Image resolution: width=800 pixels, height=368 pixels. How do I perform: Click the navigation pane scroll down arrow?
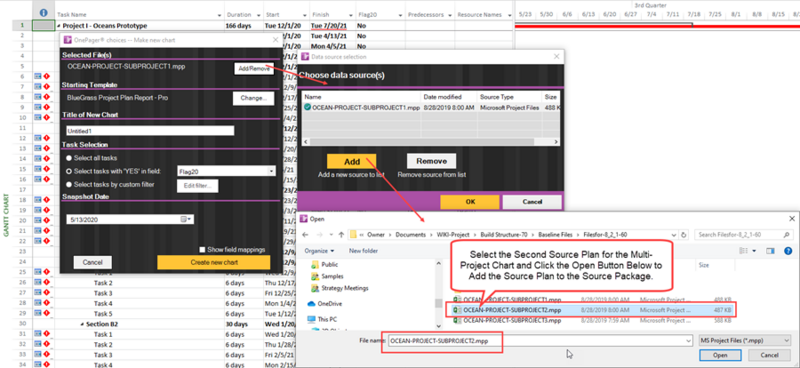pyautogui.click(x=438, y=326)
